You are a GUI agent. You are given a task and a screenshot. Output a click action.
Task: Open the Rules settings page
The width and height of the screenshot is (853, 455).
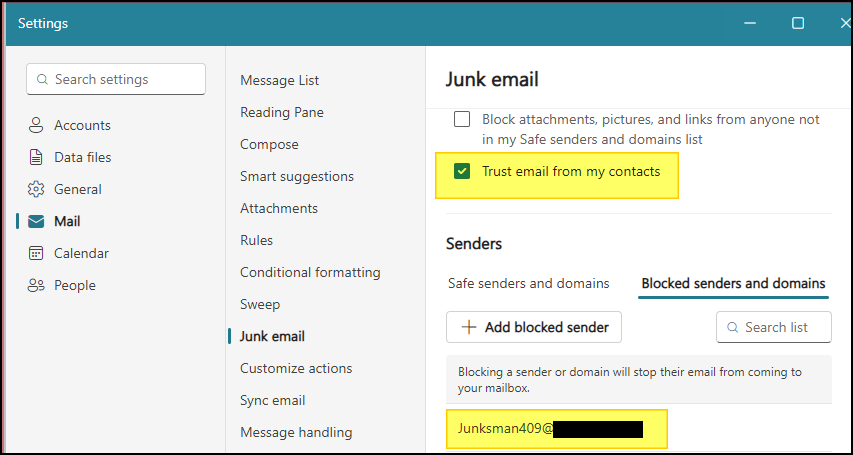click(x=256, y=241)
